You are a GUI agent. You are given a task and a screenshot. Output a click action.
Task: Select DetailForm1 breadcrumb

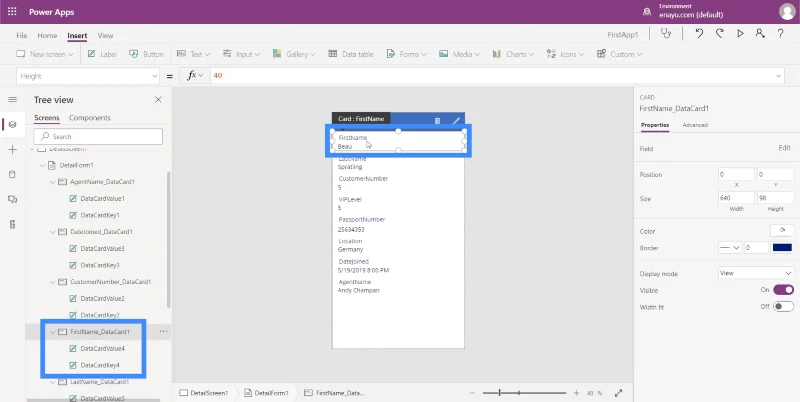click(x=266, y=393)
